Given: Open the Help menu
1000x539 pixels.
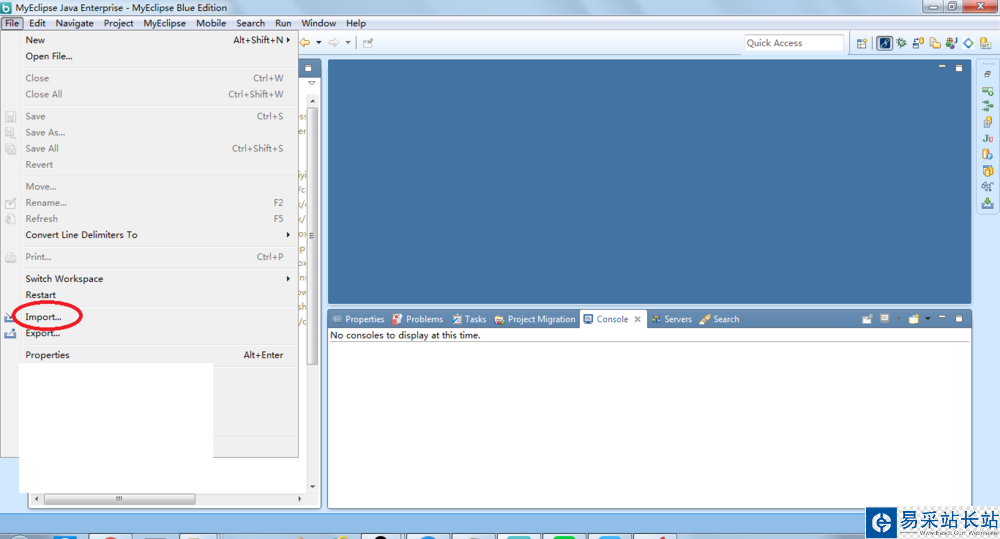Looking at the screenshot, I should pyautogui.click(x=356, y=23).
